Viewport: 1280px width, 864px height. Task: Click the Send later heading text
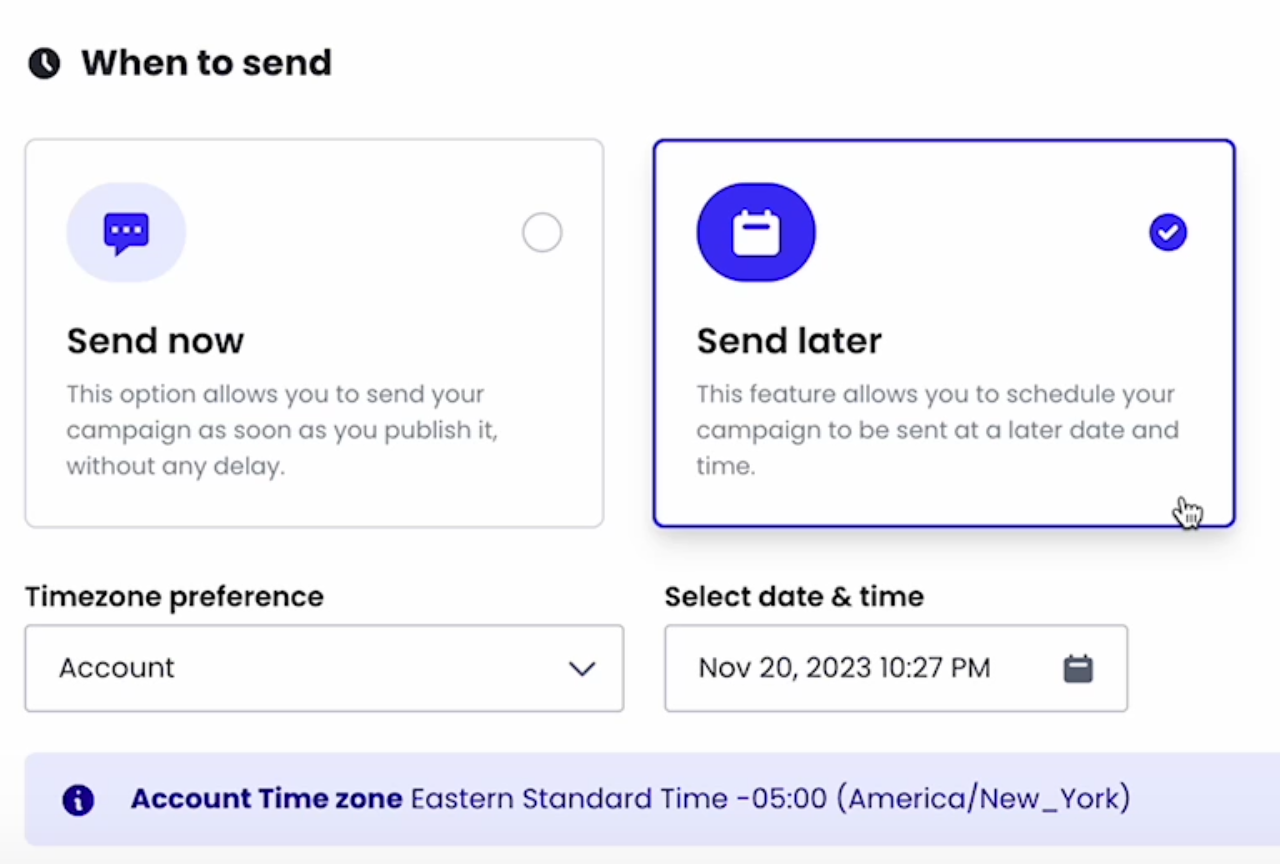789,341
